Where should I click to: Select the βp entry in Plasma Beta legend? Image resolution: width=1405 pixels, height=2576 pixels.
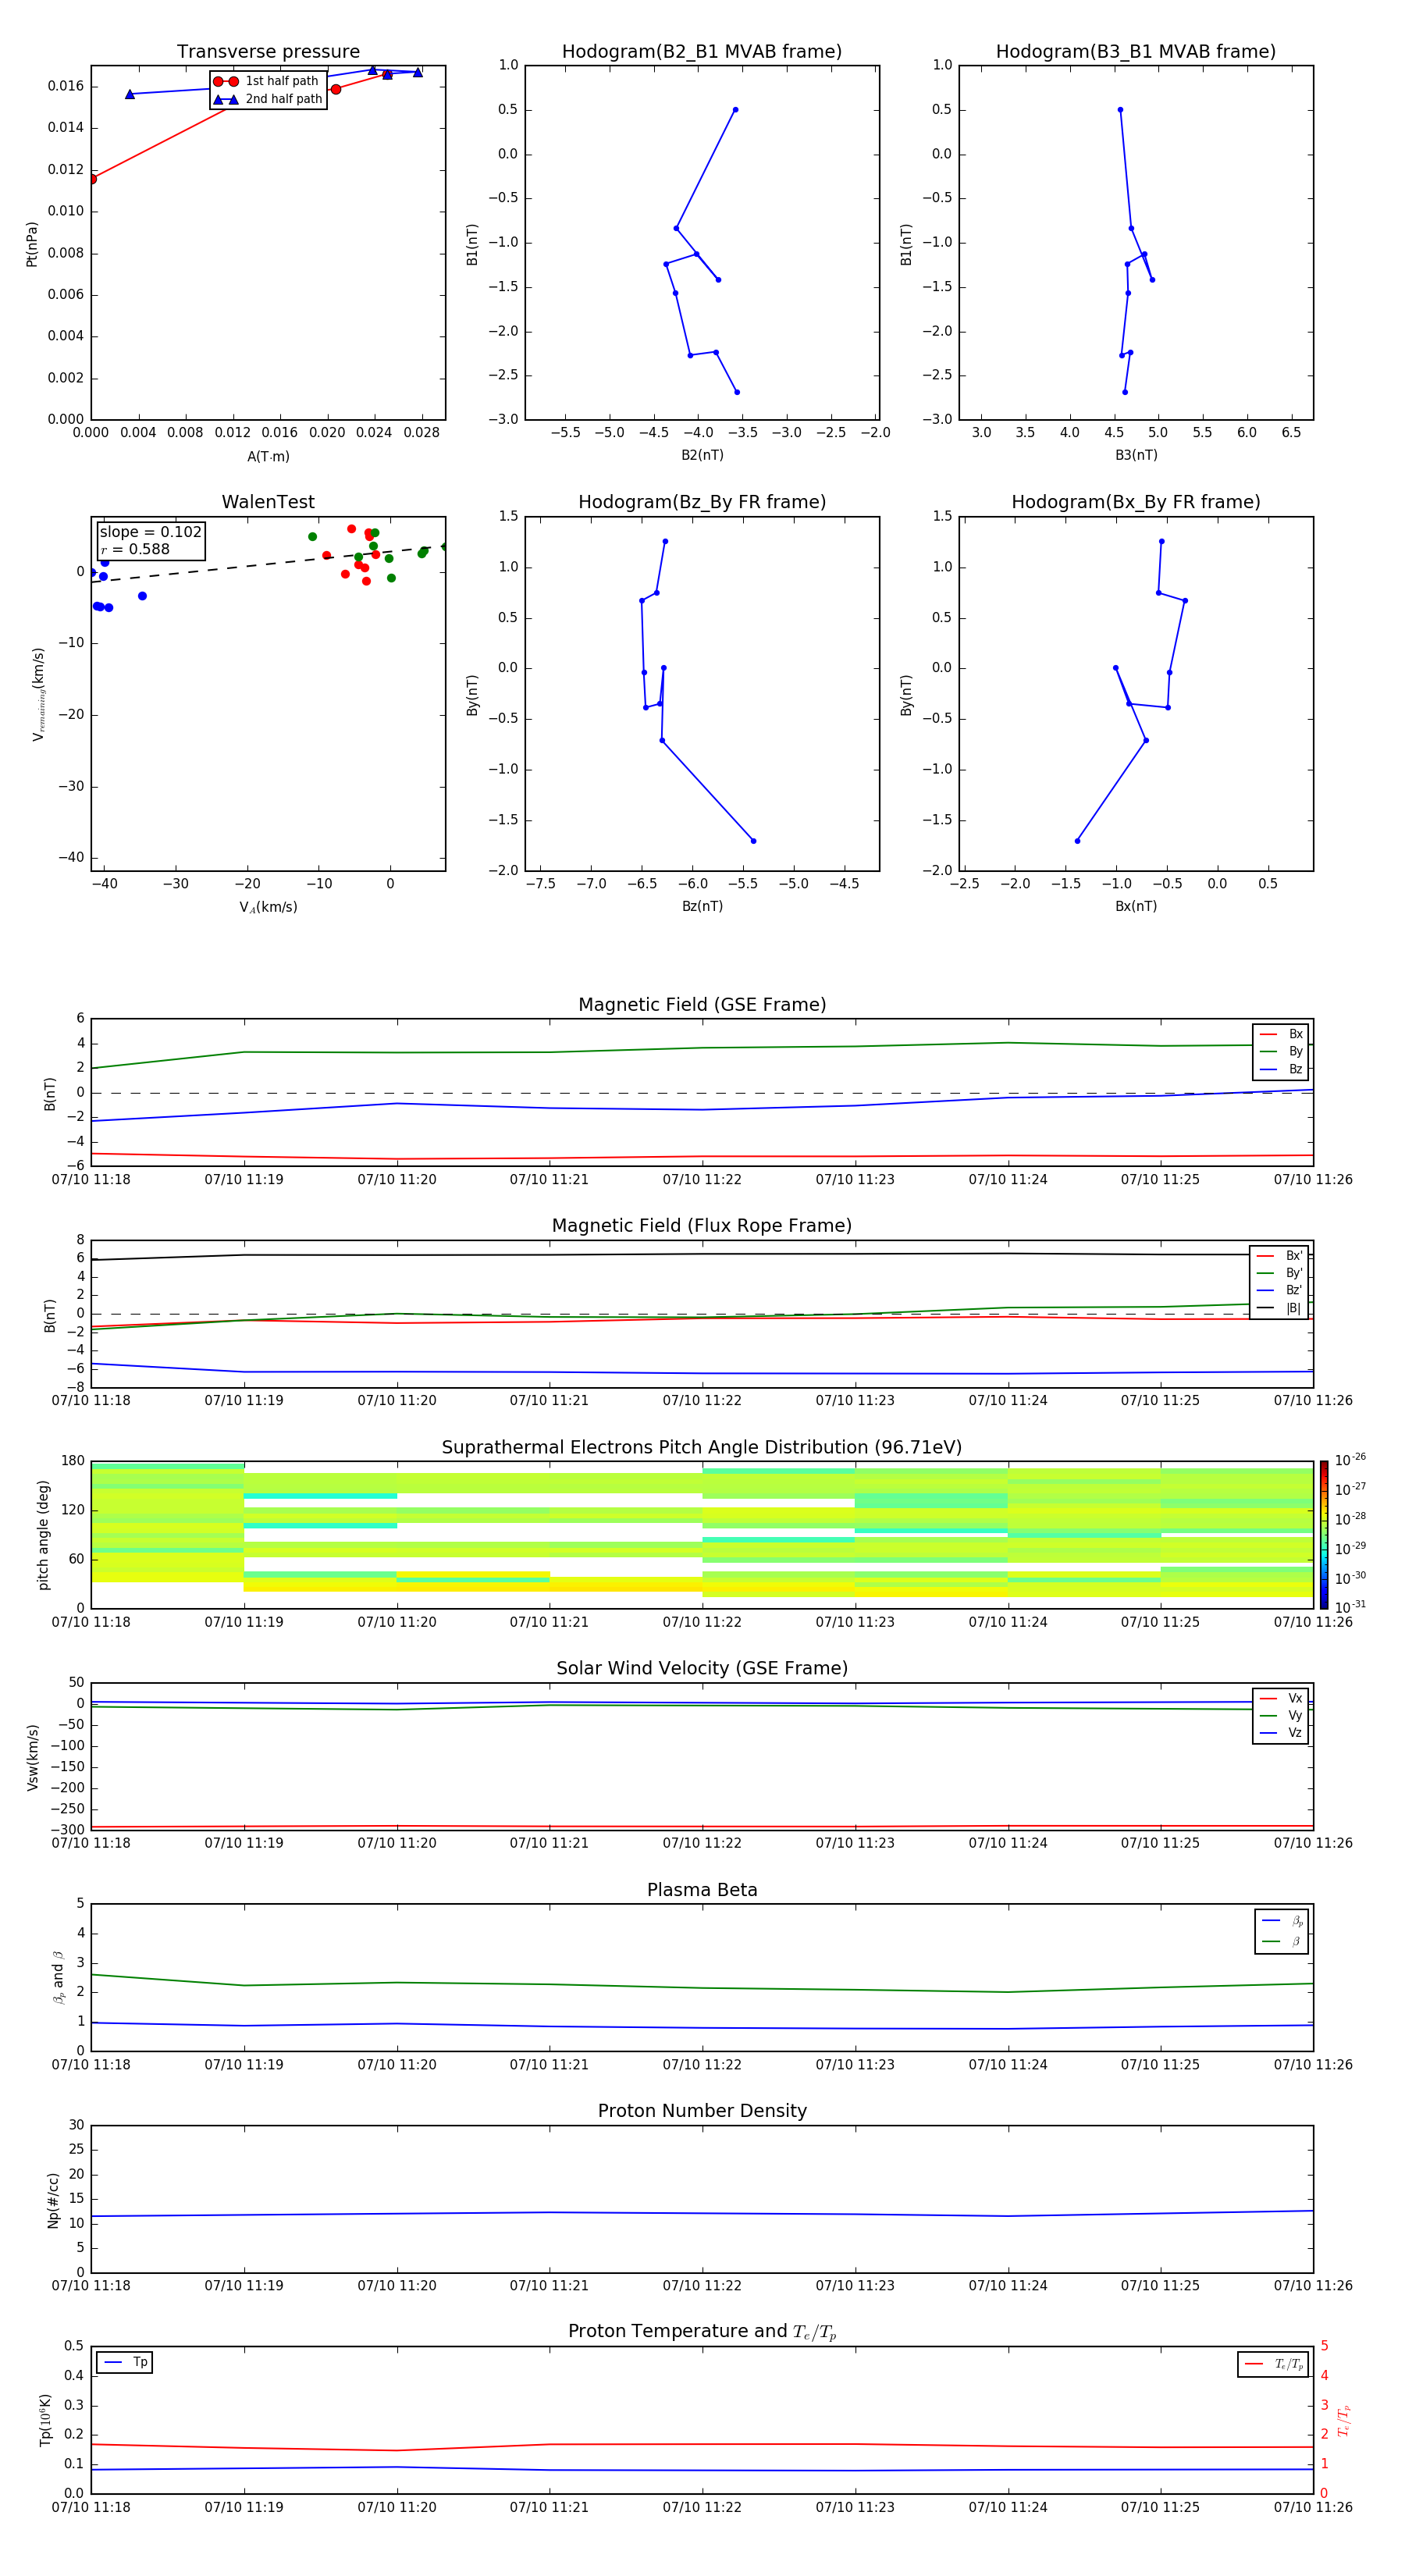click(1282, 1921)
